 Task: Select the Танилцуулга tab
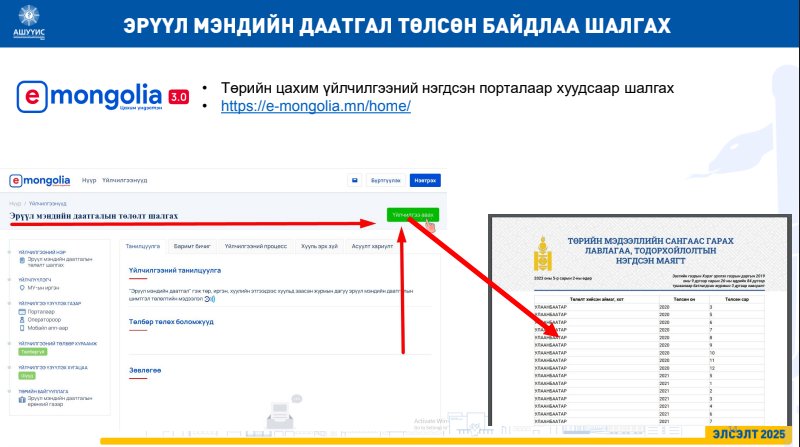point(143,244)
